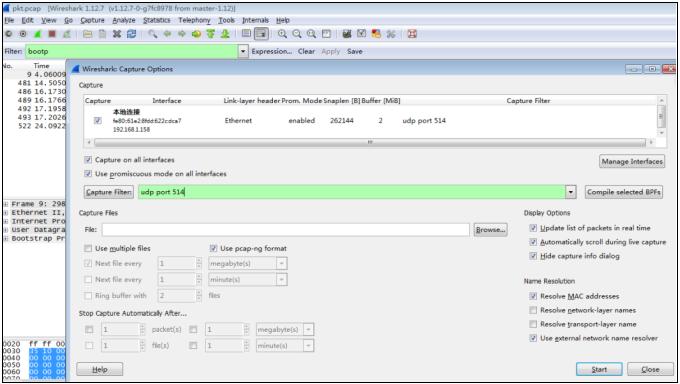Enable Resolve transport-layer name
The image size is (680, 384).
[533, 324]
